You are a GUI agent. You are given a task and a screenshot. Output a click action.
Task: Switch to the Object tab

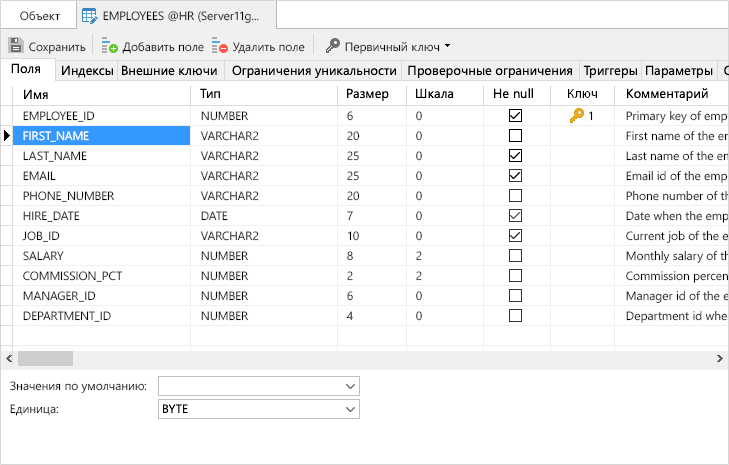[40, 17]
